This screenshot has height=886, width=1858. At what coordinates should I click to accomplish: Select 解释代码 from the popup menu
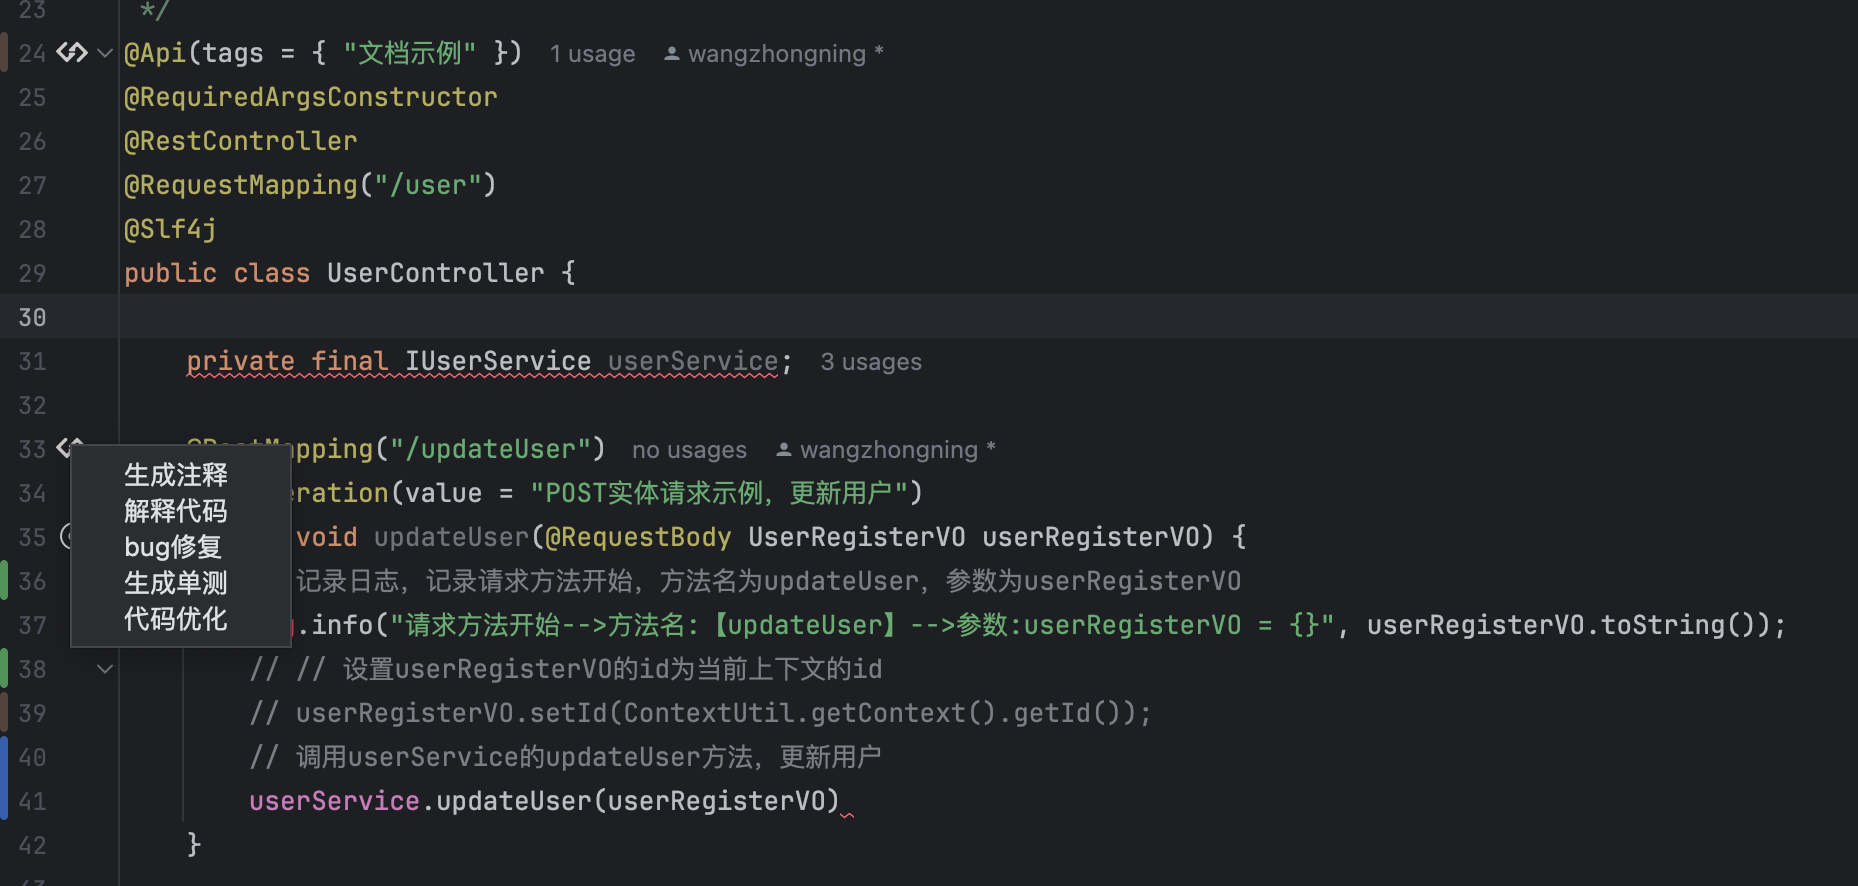pos(176,511)
